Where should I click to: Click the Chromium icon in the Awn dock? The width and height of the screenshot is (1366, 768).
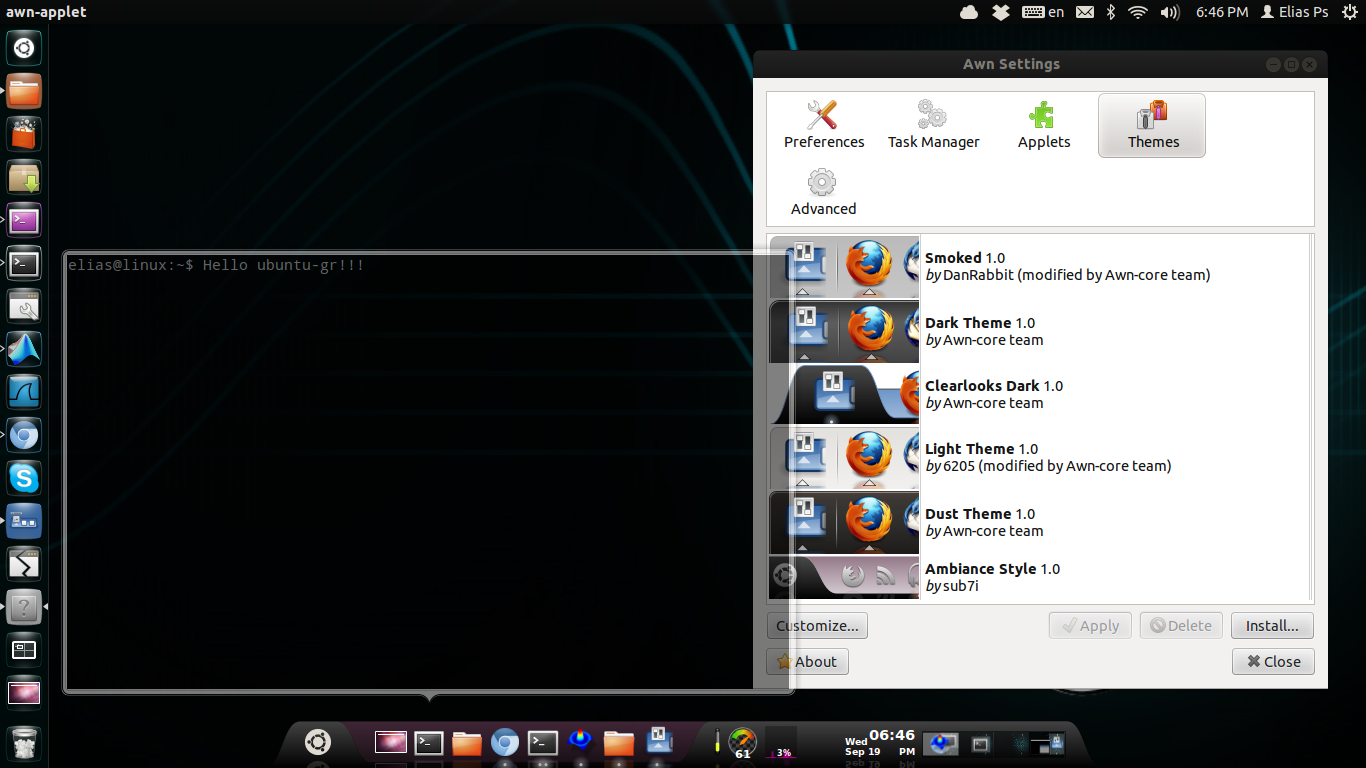505,743
